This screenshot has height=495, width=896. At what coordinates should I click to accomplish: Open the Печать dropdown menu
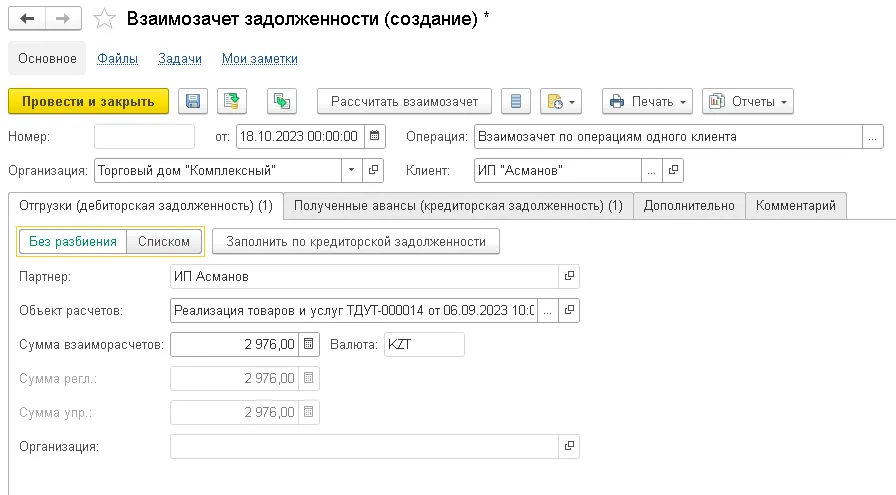pos(647,101)
